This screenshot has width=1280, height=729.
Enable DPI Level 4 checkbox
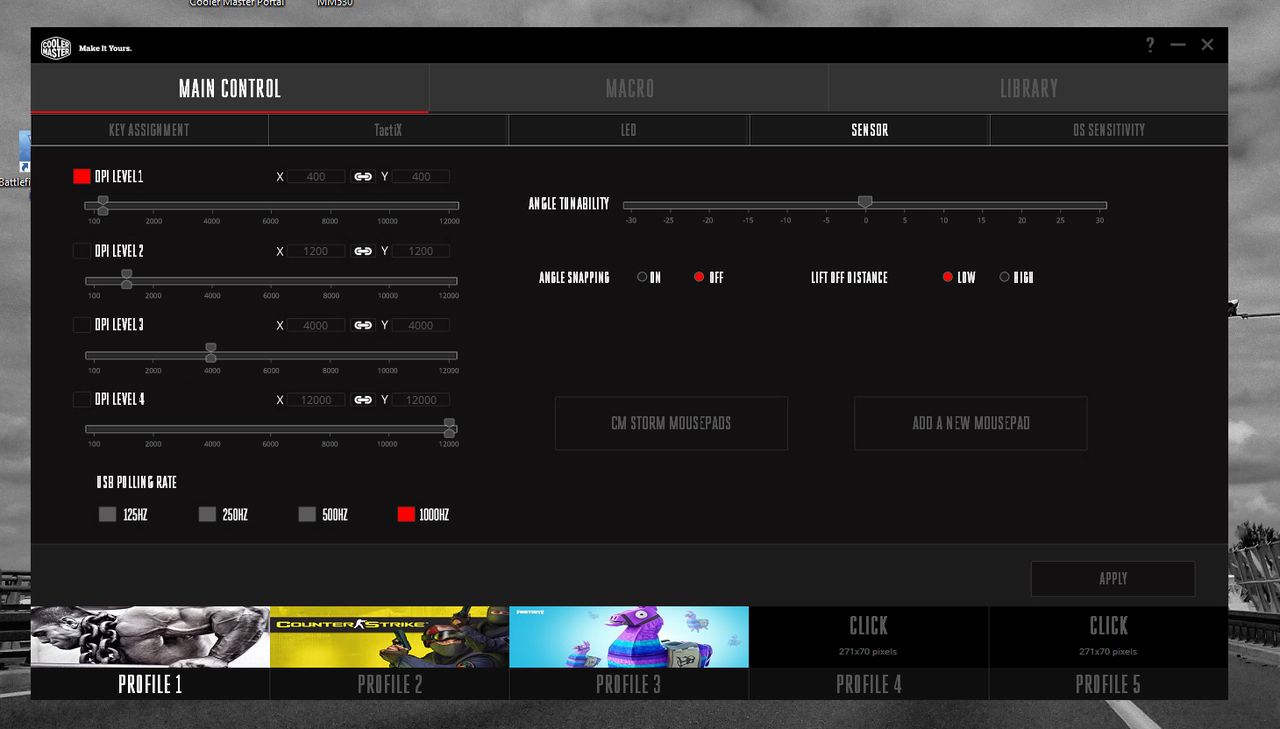click(82, 399)
